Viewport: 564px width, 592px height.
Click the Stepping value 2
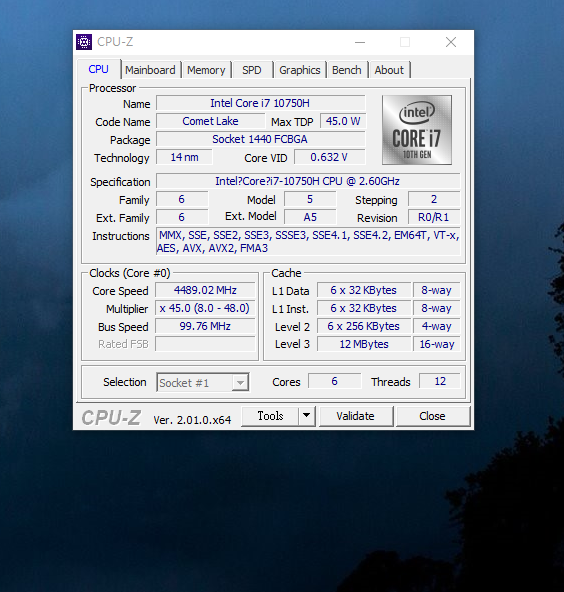point(434,199)
